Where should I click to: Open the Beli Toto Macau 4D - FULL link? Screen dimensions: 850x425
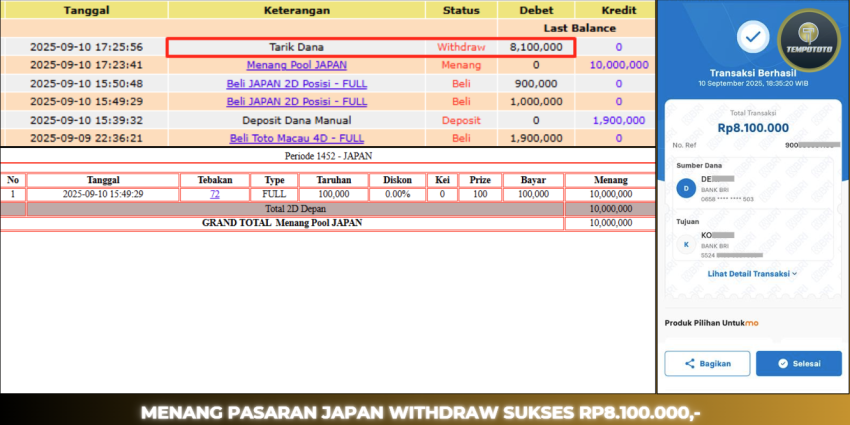point(297,138)
